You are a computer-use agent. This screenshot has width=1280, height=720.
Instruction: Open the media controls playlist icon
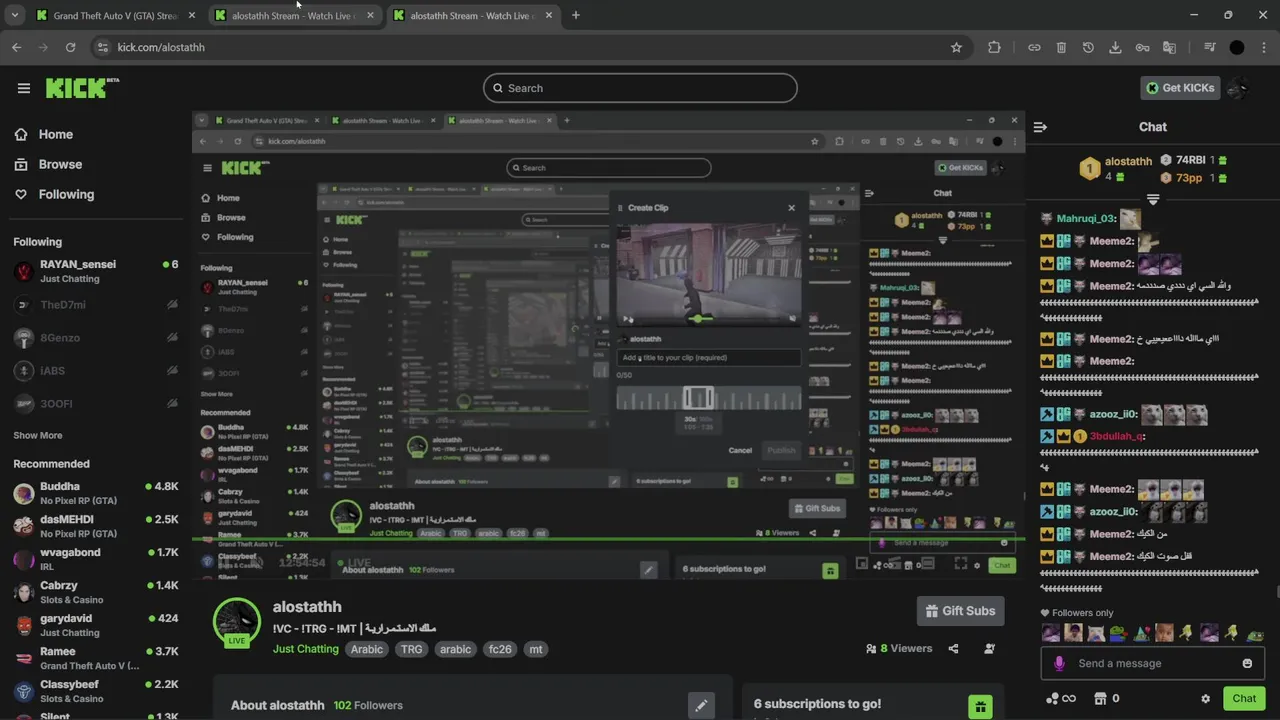[1209, 47]
